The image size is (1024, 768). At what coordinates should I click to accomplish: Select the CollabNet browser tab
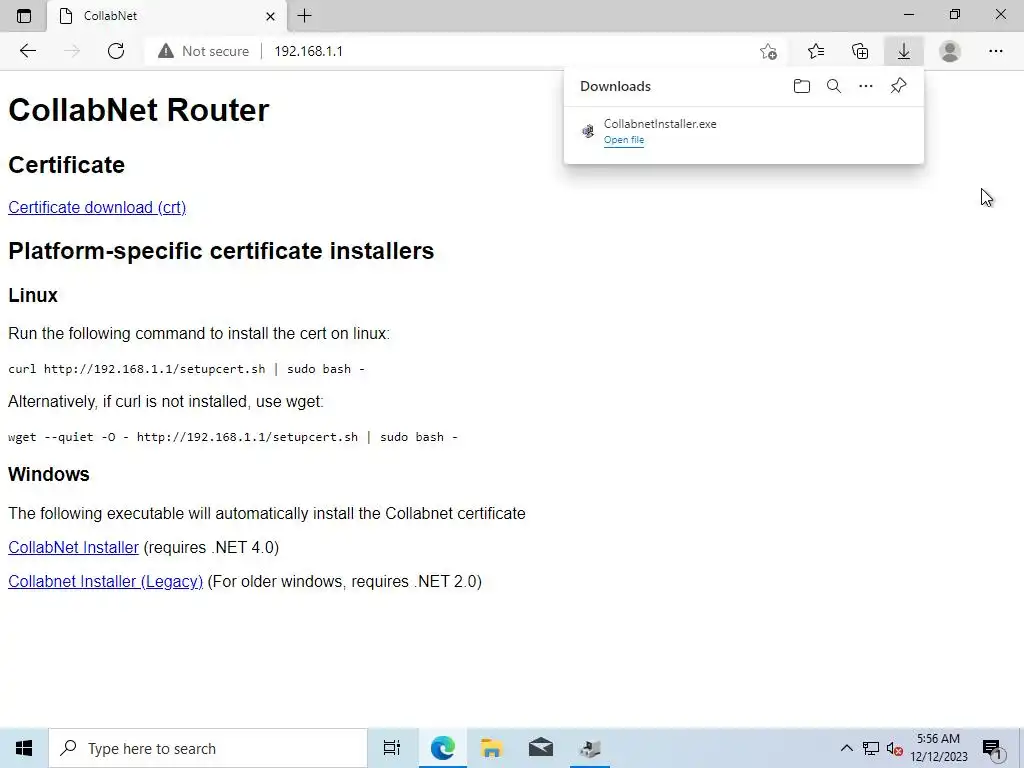tap(167, 16)
